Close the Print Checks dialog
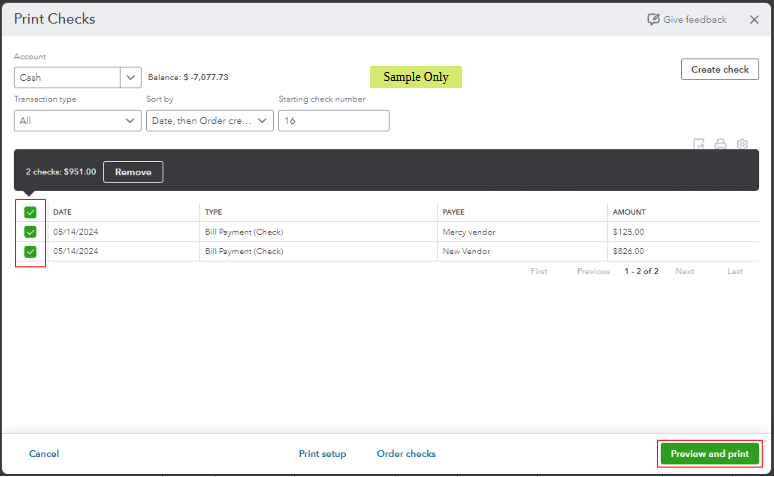 pyautogui.click(x=754, y=20)
